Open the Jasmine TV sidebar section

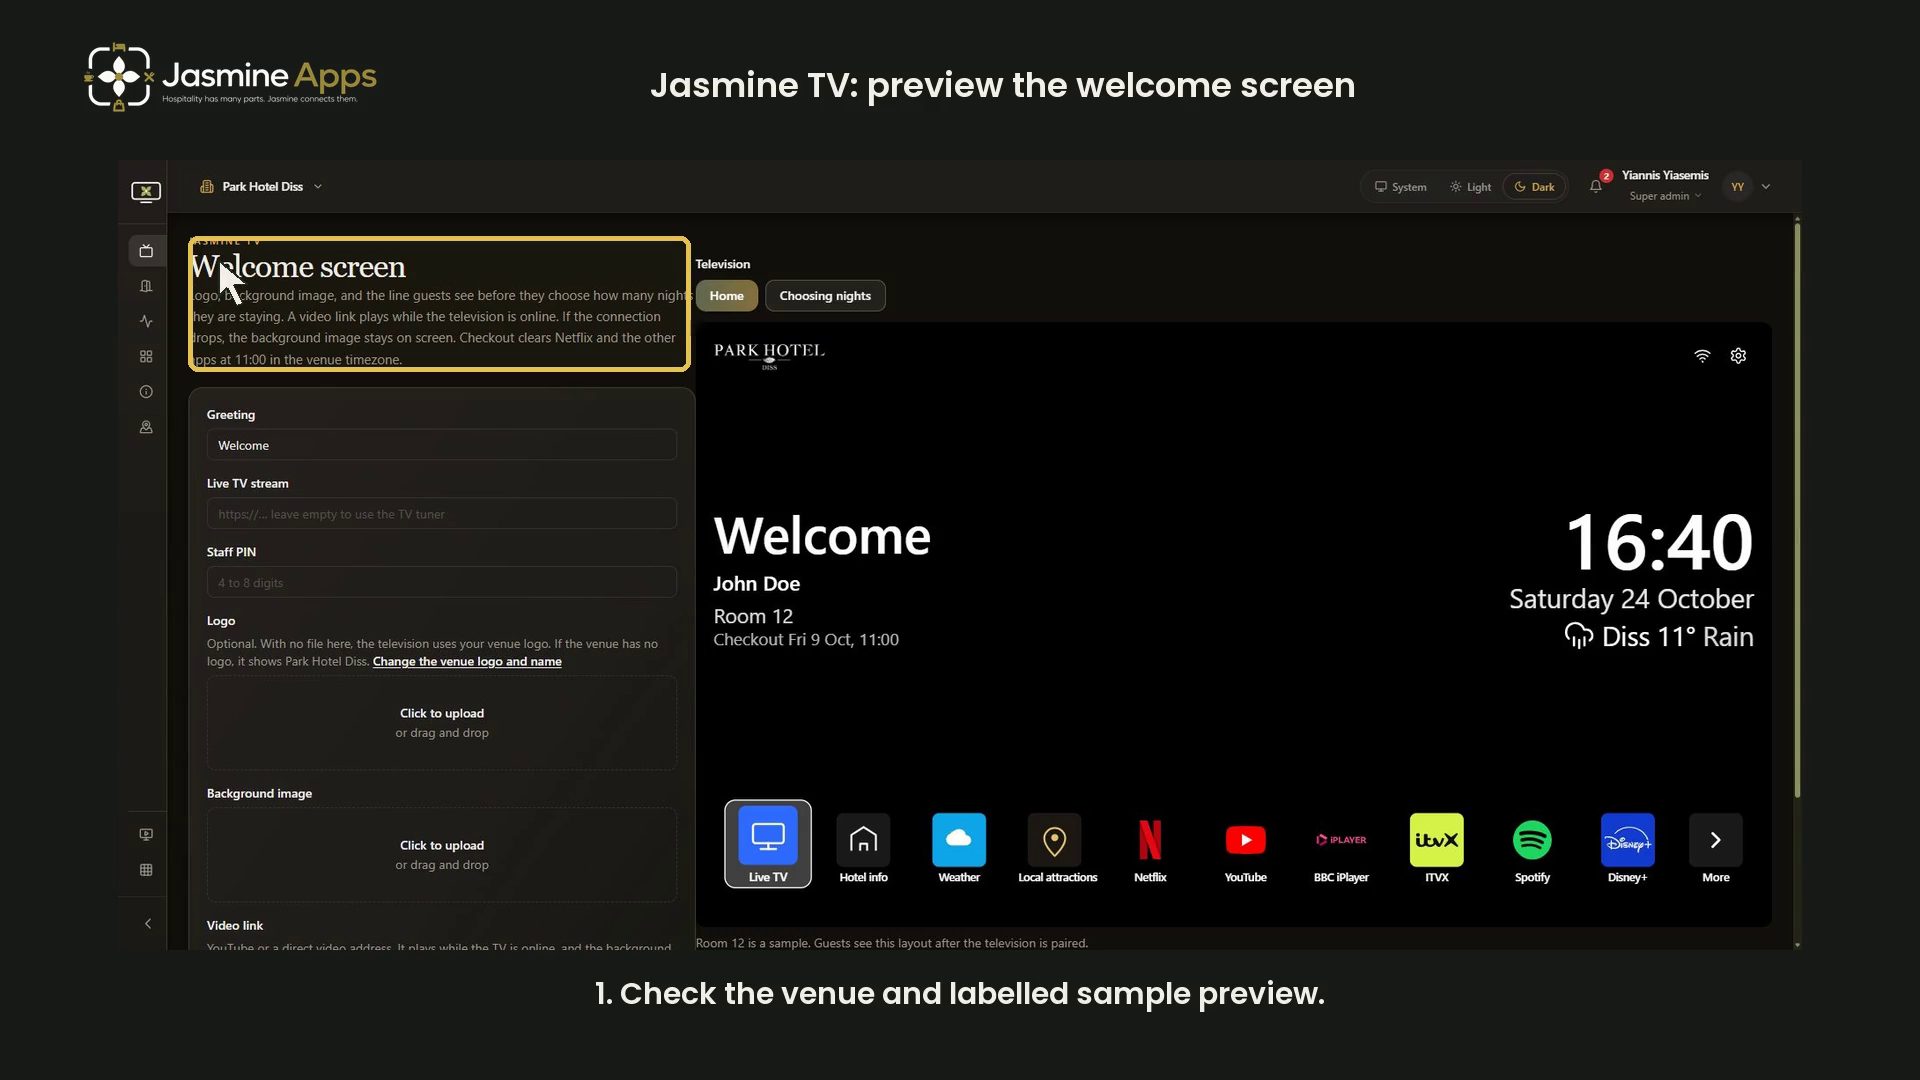click(x=146, y=251)
